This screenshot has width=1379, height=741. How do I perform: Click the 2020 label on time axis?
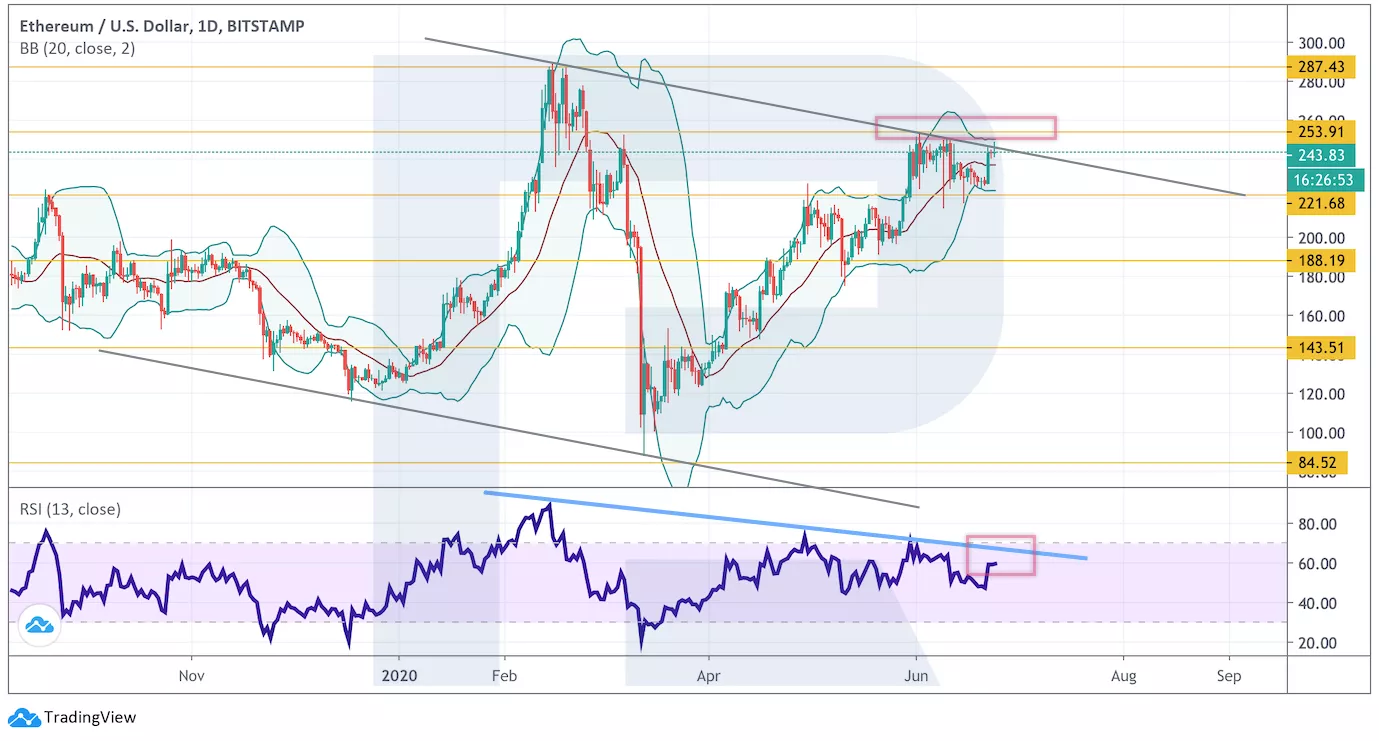coord(399,676)
